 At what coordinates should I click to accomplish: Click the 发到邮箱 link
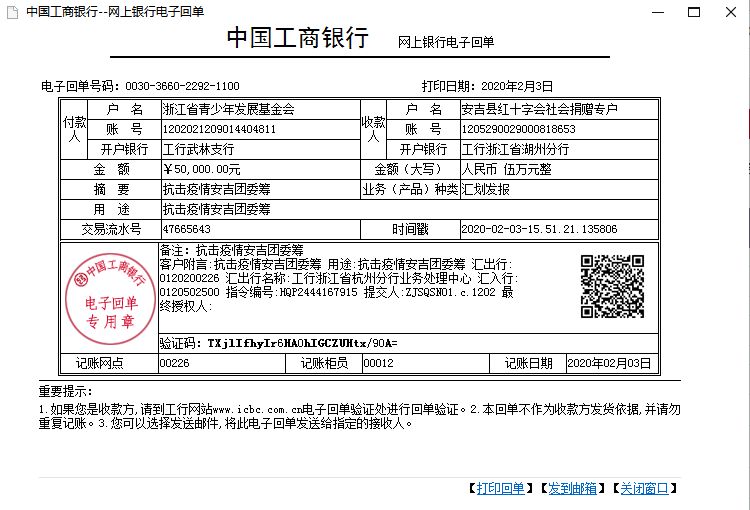click(x=572, y=488)
